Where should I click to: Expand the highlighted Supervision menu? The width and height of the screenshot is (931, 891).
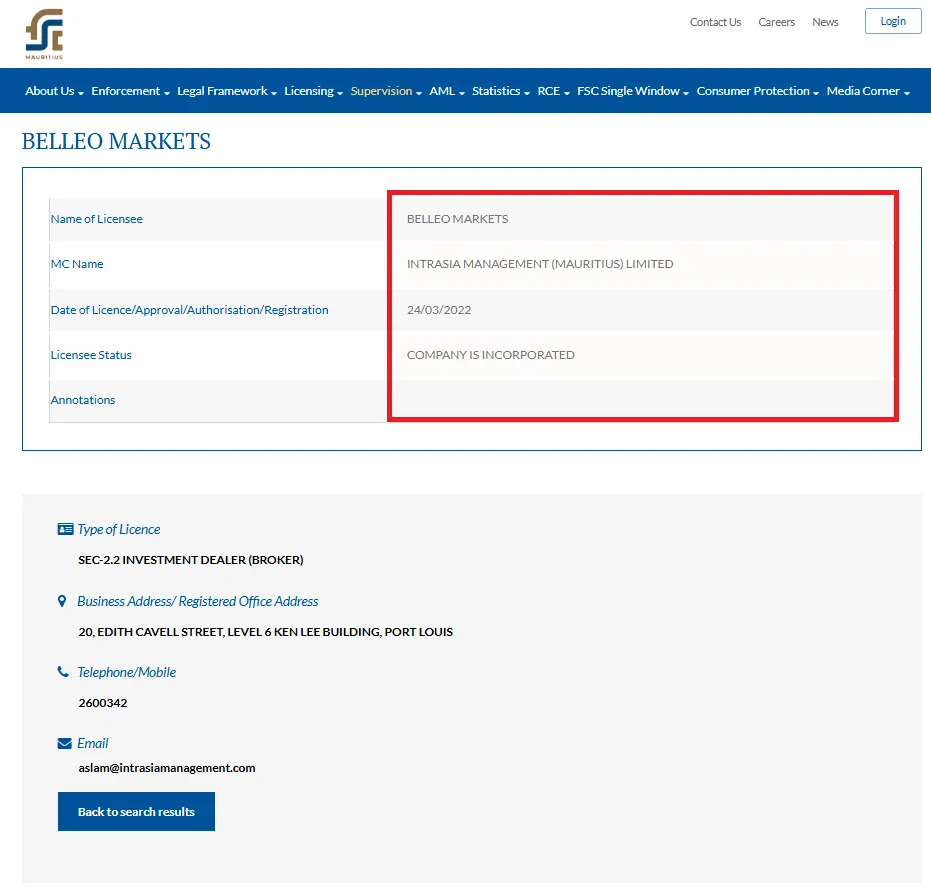click(385, 91)
